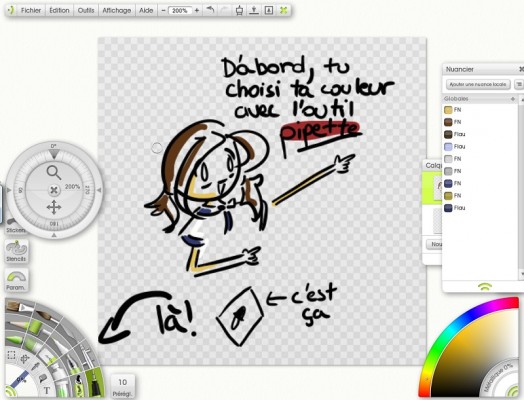Click the move arrows icon in canvas positioner
Viewport: 524px width, 400px height.
click(54, 207)
